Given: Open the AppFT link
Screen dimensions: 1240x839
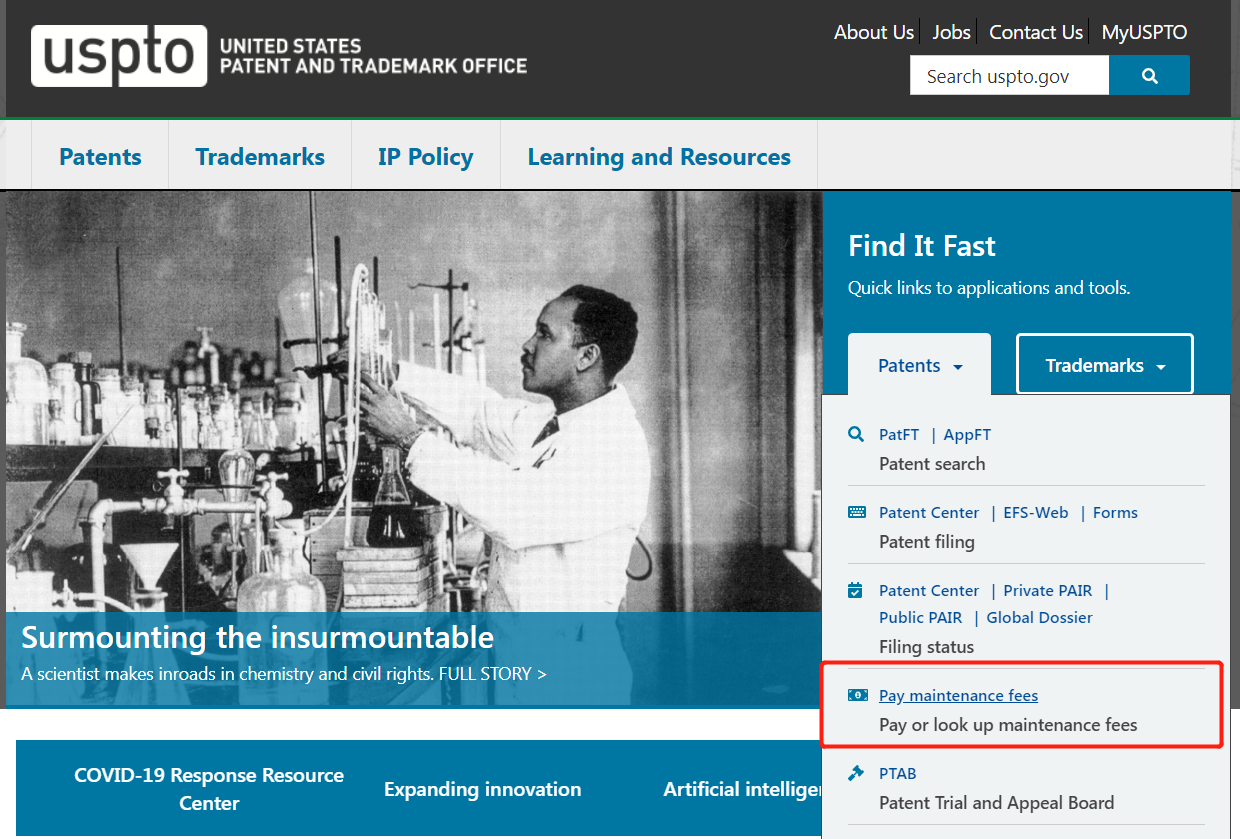Looking at the screenshot, I should click(967, 434).
